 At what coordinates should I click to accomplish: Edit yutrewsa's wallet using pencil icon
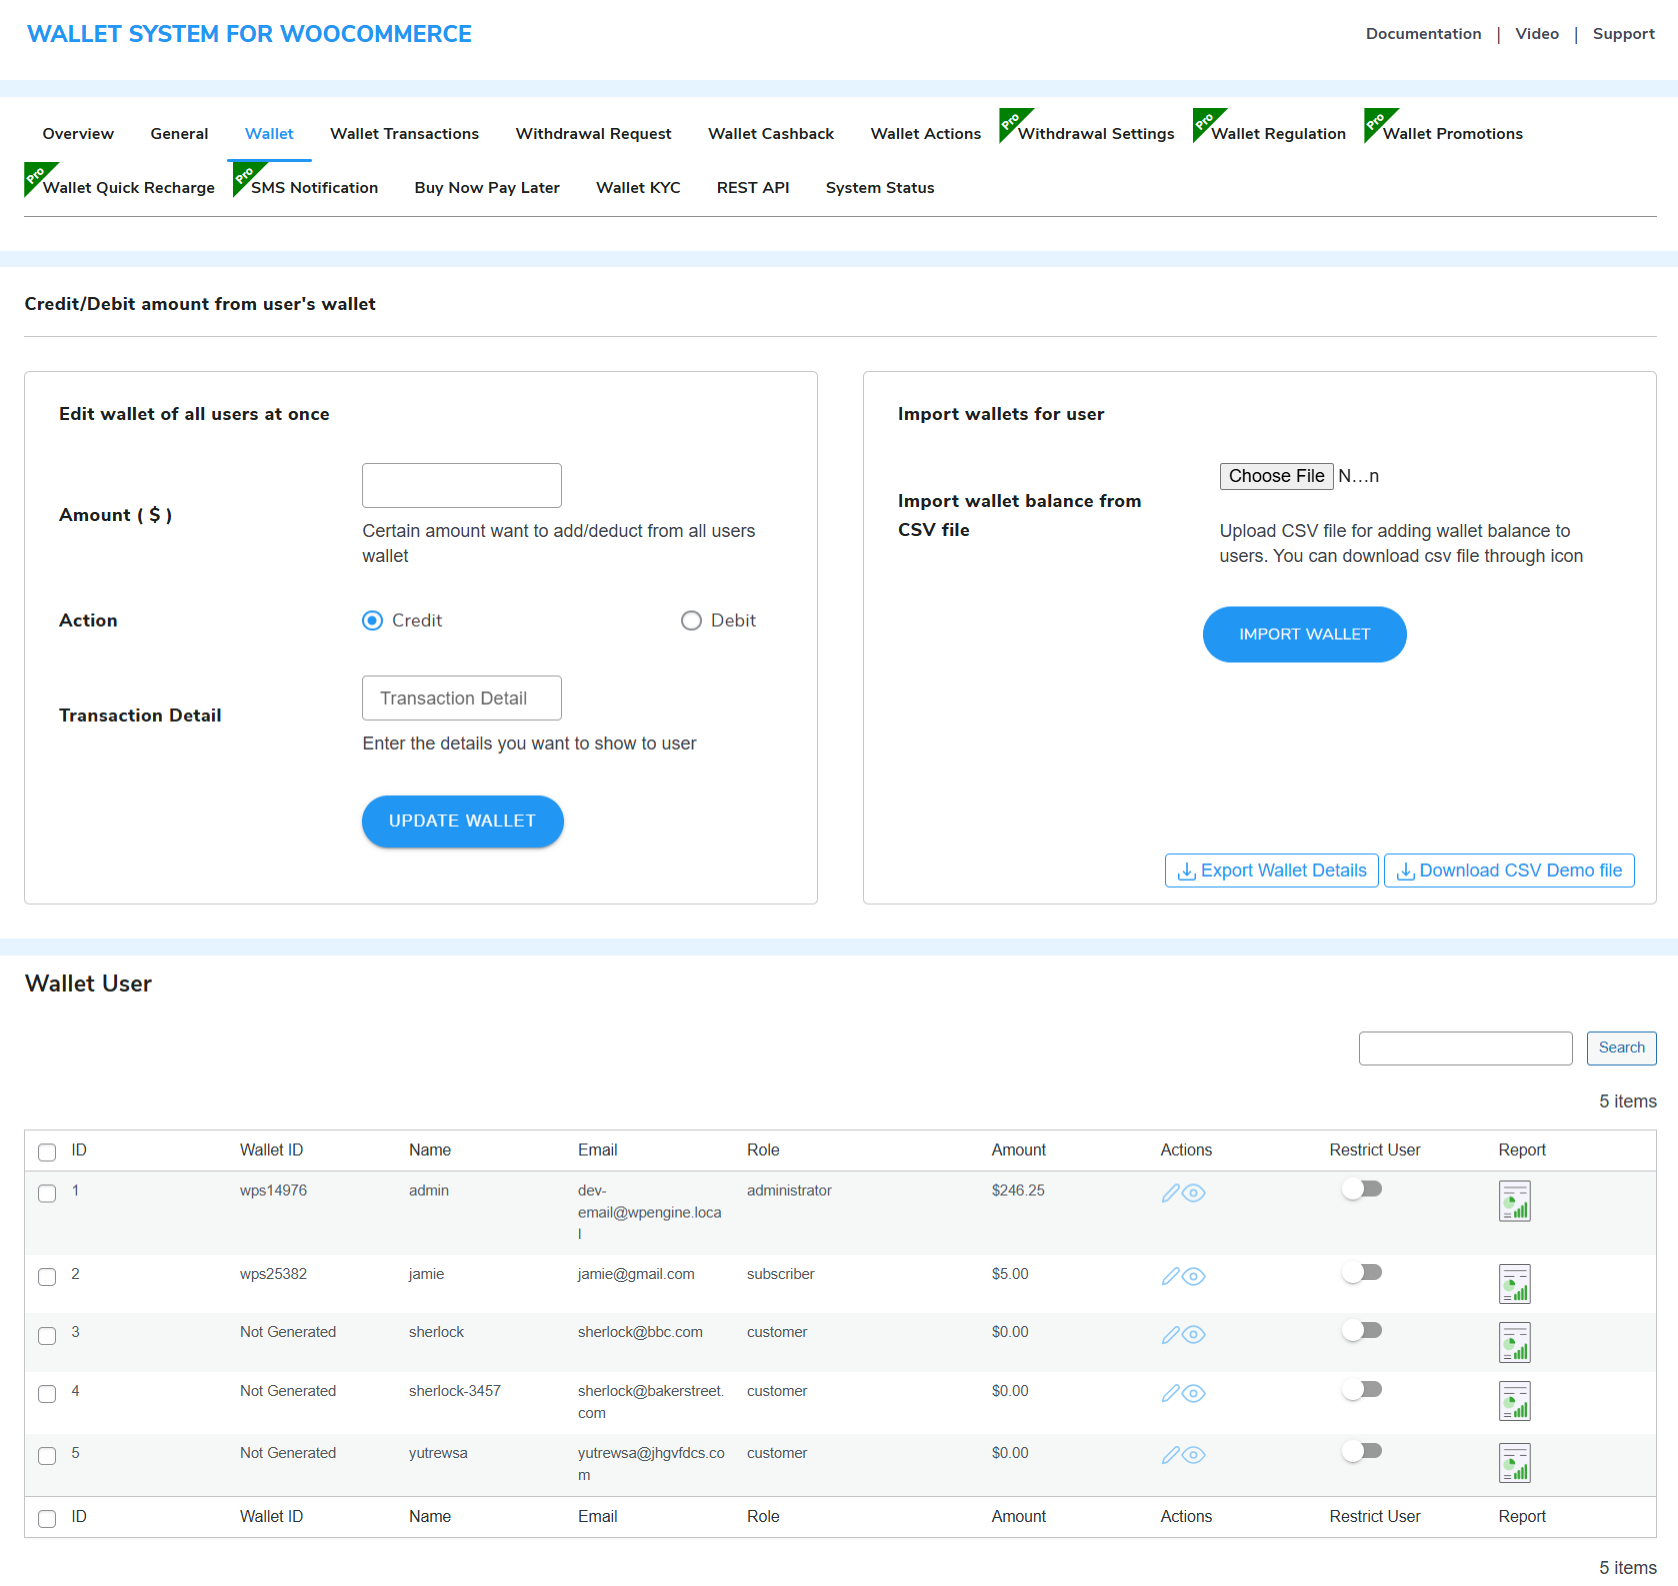click(1171, 1454)
